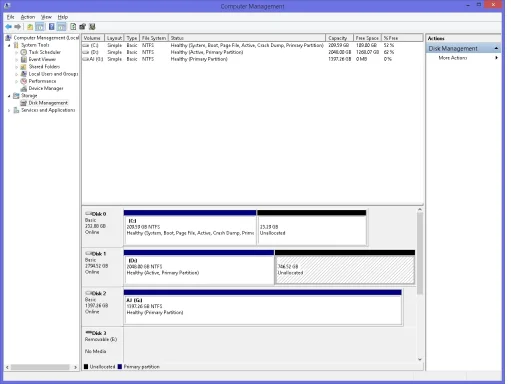Expand the Performance node arrow
This screenshot has width=511, height=384.
point(16,81)
